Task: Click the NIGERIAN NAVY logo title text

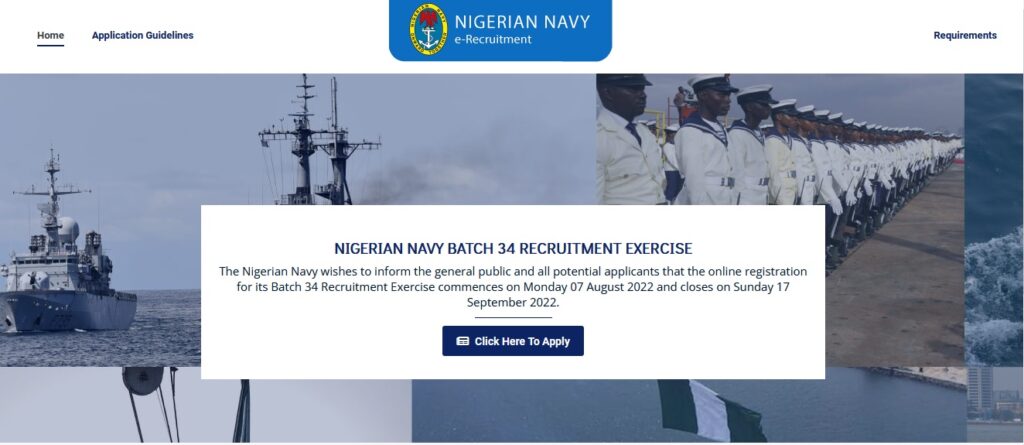Action: (522, 22)
